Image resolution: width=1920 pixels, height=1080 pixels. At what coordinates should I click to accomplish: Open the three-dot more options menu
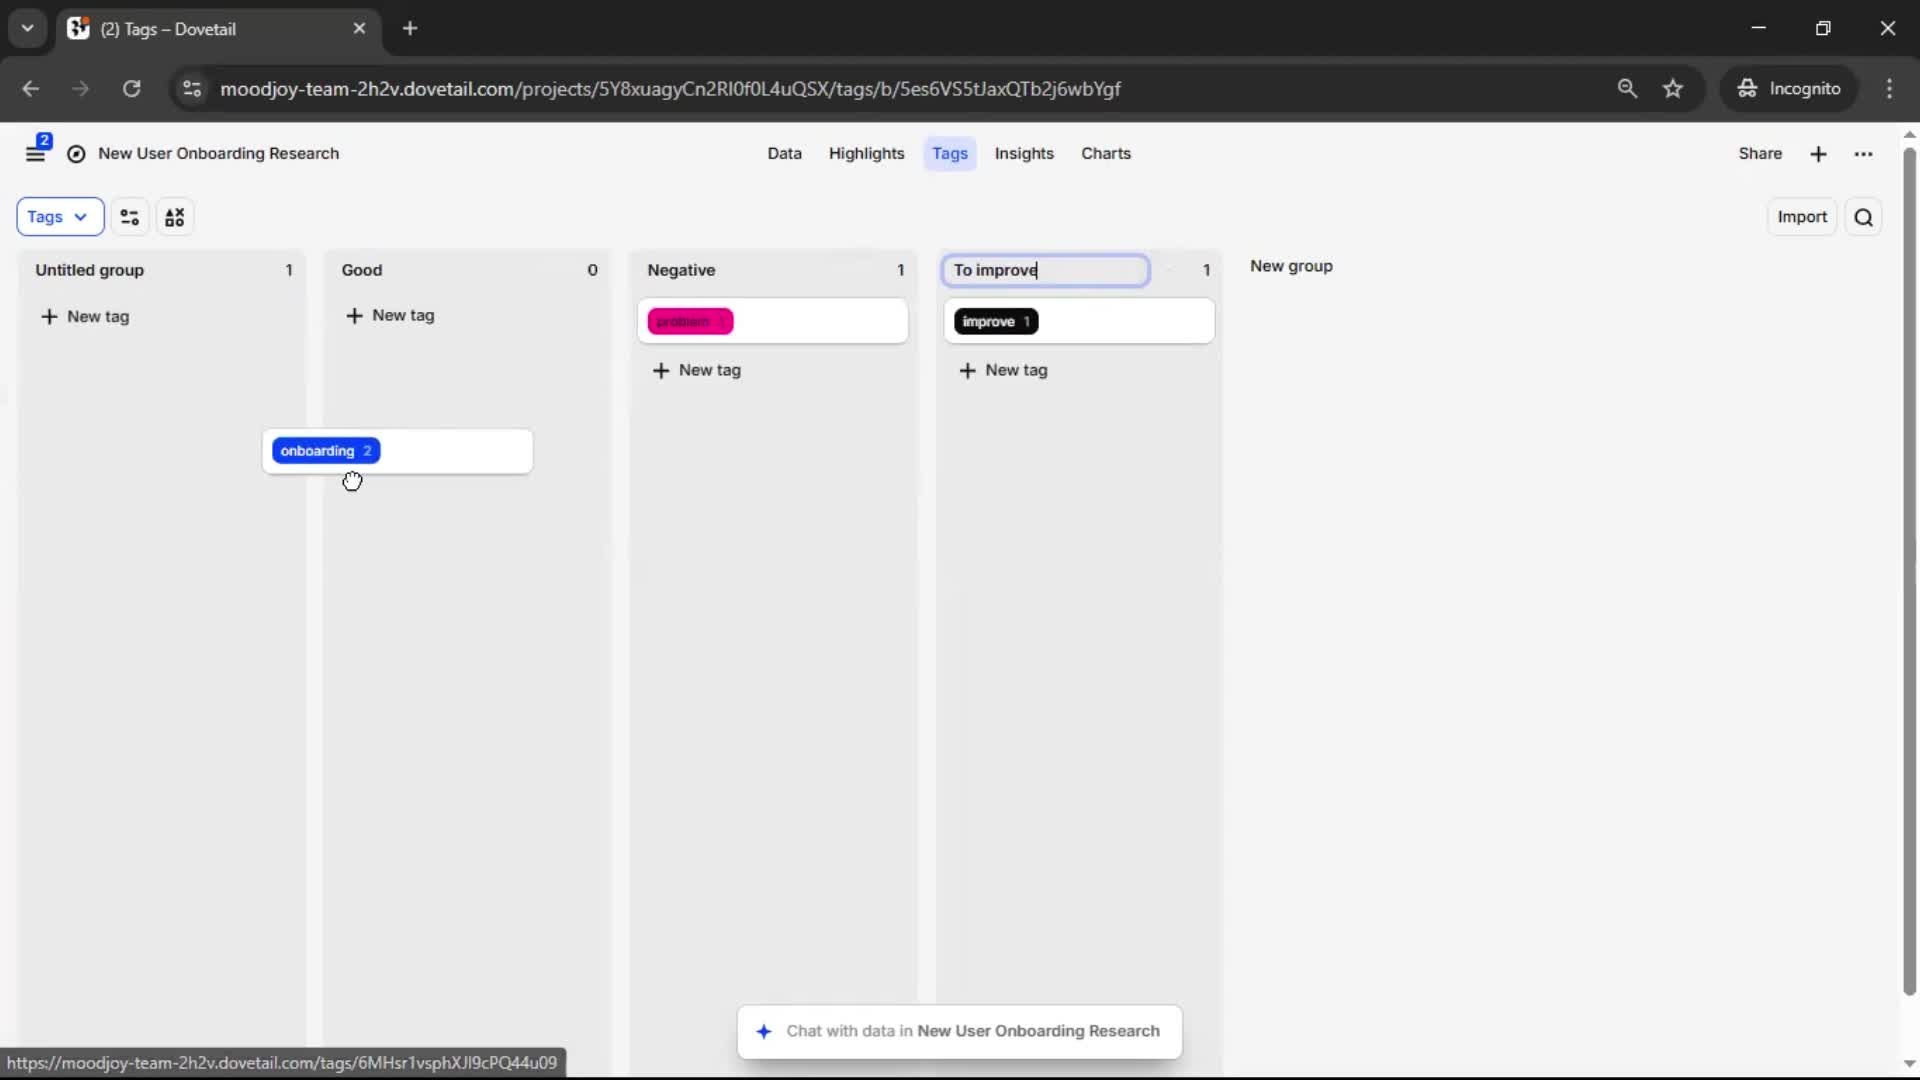pos(1863,154)
